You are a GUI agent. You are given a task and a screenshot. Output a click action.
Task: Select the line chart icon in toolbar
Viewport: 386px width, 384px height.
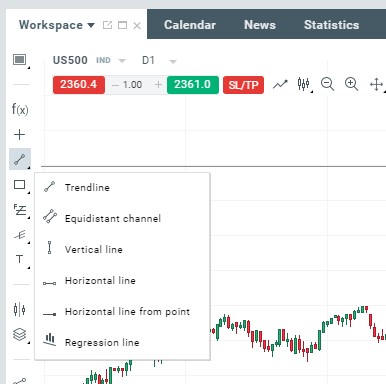280,84
